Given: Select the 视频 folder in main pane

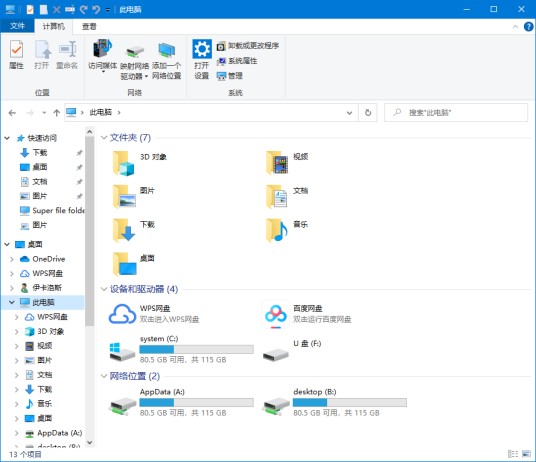Looking at the screenshot, I should point(287,163).
